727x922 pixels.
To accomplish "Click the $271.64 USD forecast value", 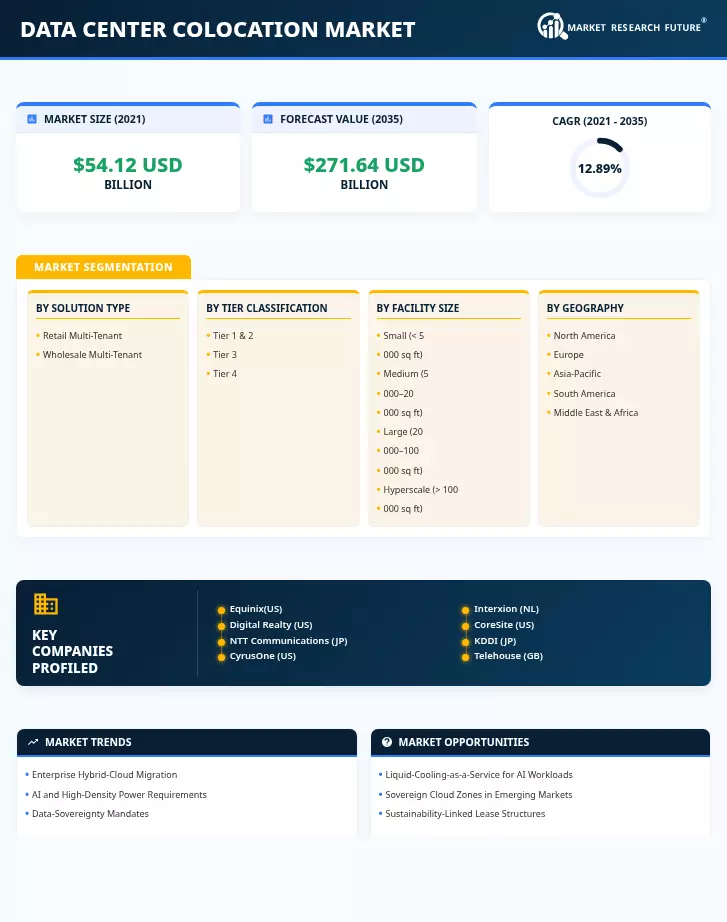I will coord(364,165).
